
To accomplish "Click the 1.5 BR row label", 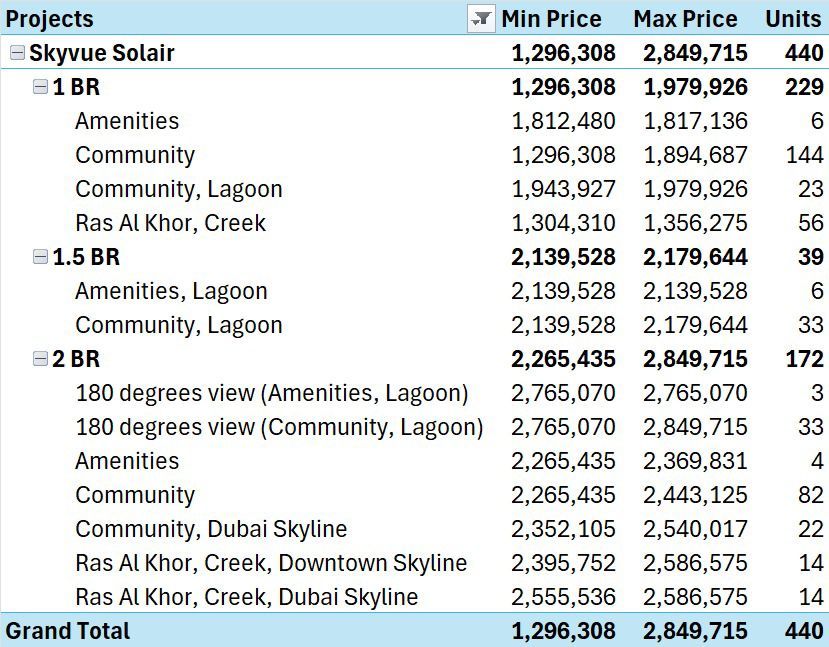I will point(86,257).
